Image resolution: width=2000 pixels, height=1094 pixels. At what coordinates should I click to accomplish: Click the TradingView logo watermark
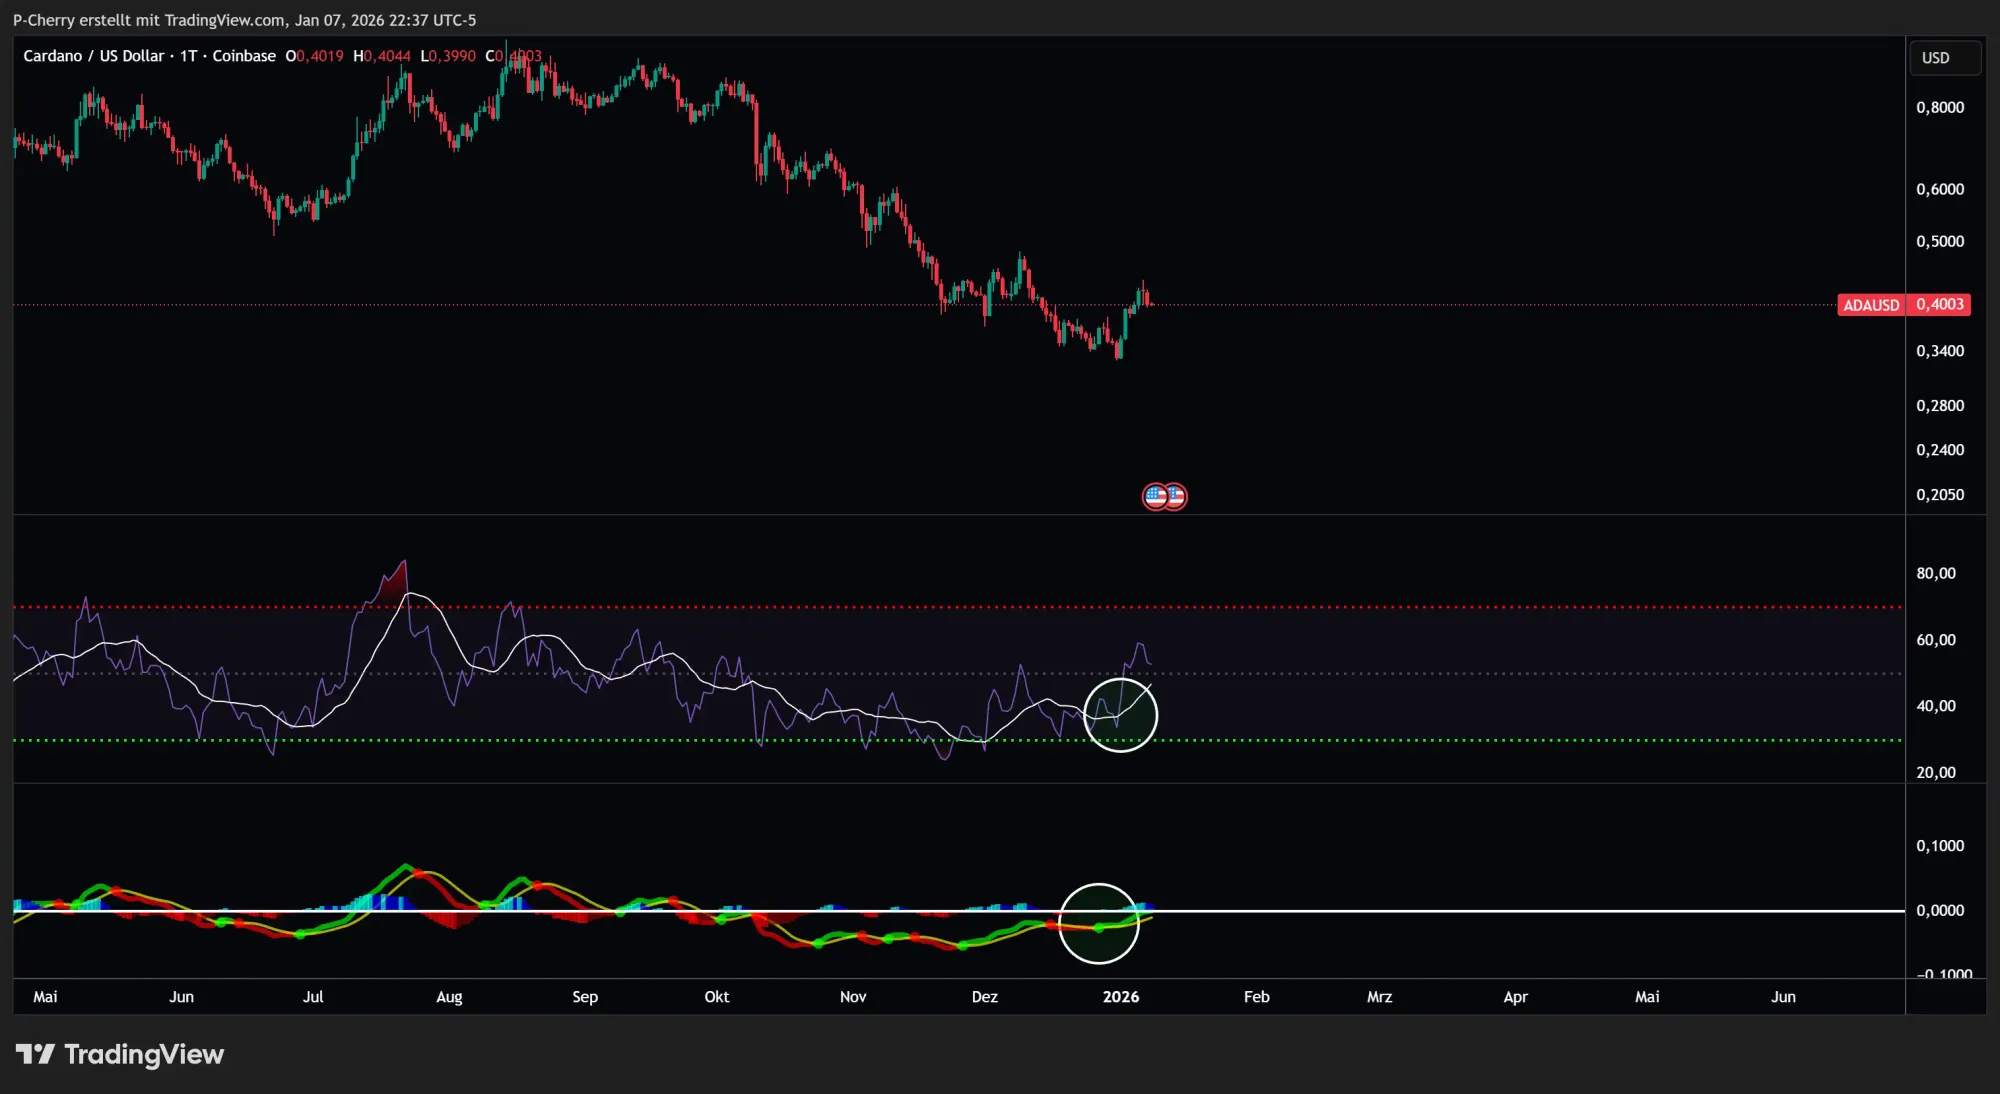tap(120, 1053)
